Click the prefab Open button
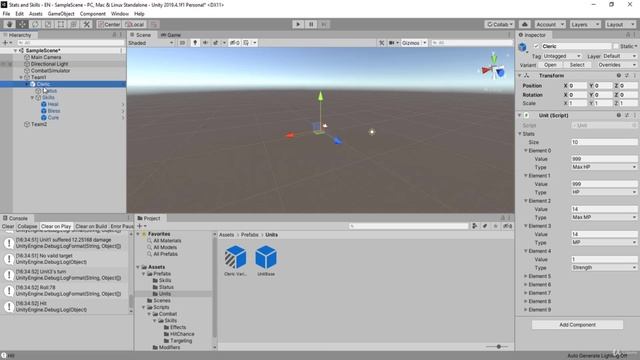 coord(550,65)
